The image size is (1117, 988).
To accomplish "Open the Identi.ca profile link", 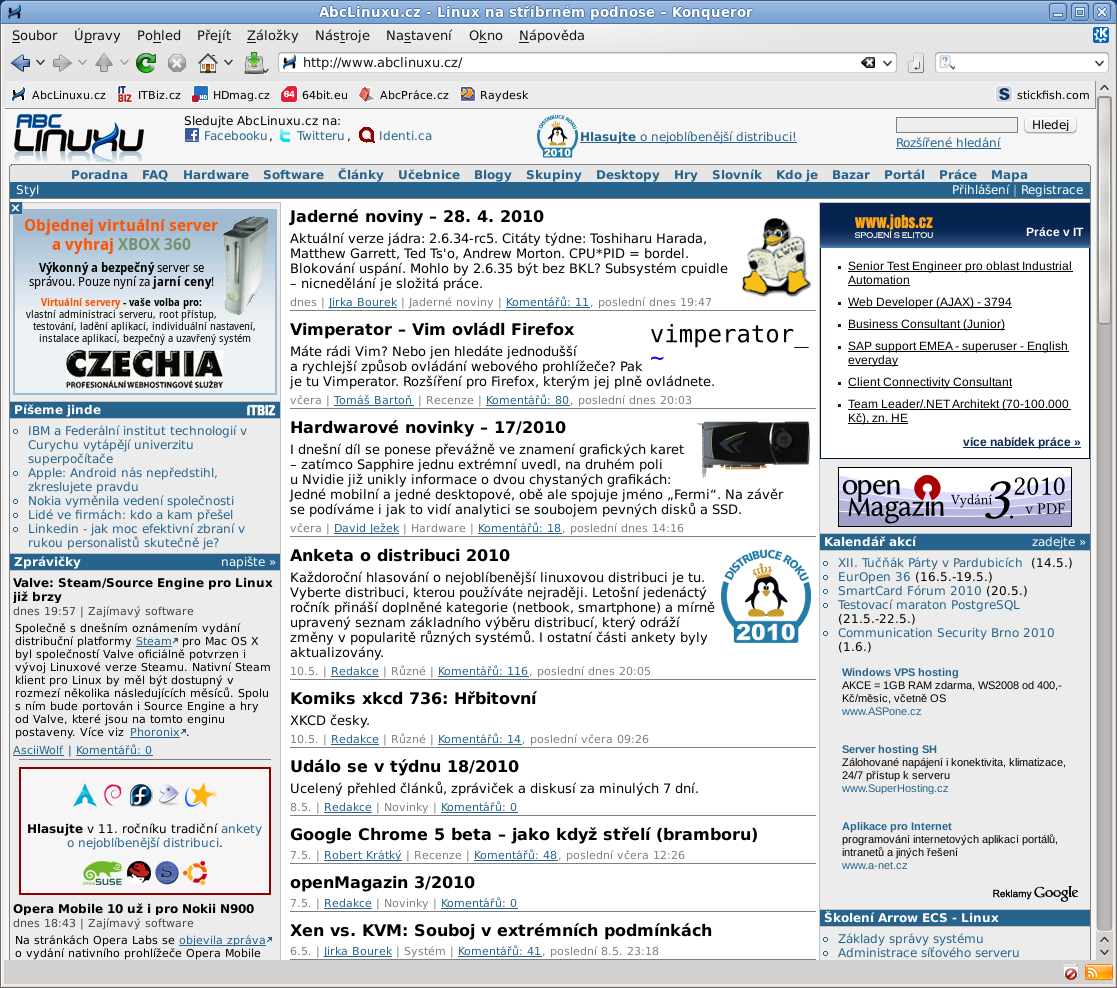I will tap(395, 136).
